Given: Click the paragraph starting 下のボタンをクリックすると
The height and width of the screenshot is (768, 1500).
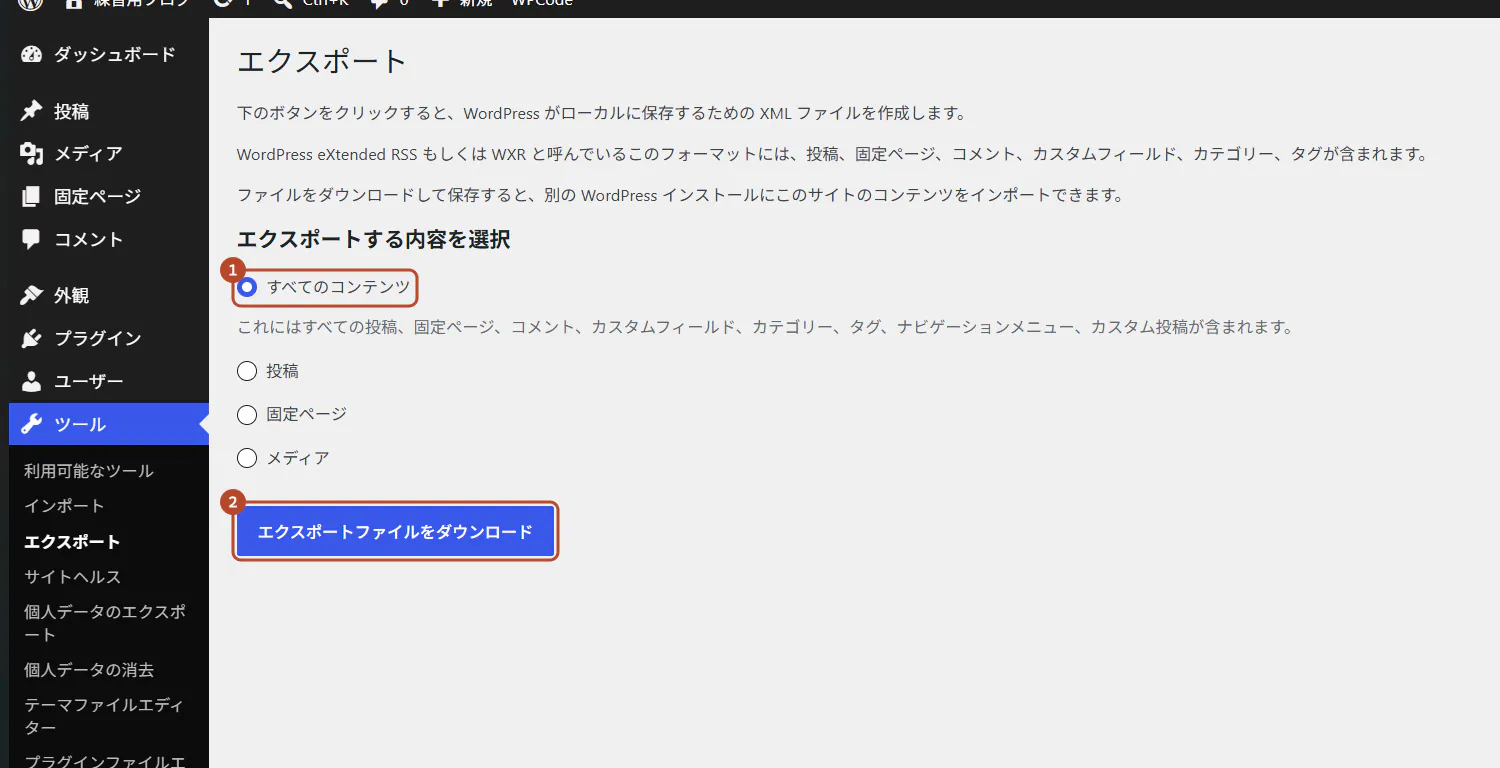Looking at the screenshot, I should (601, 113).
